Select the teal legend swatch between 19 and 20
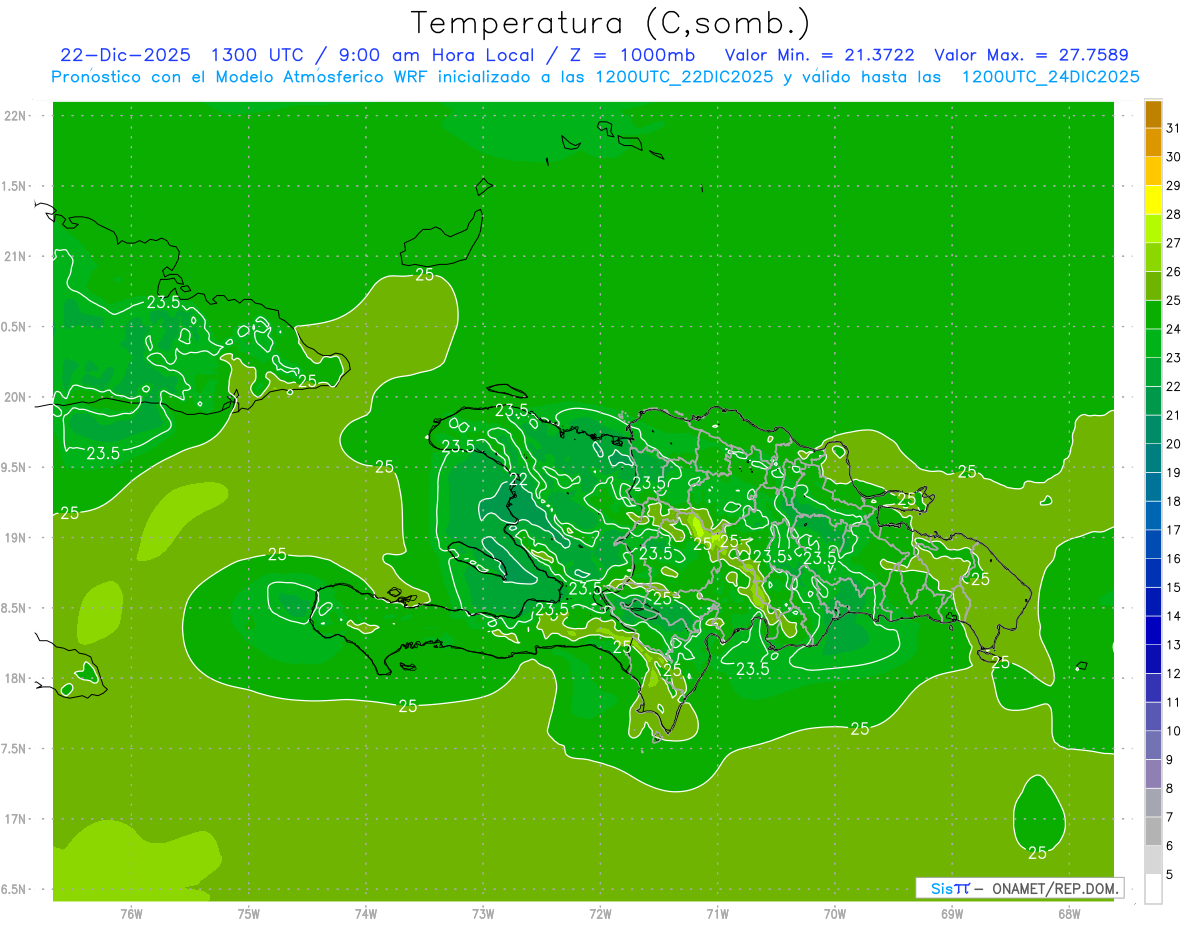 [1153, 458]
